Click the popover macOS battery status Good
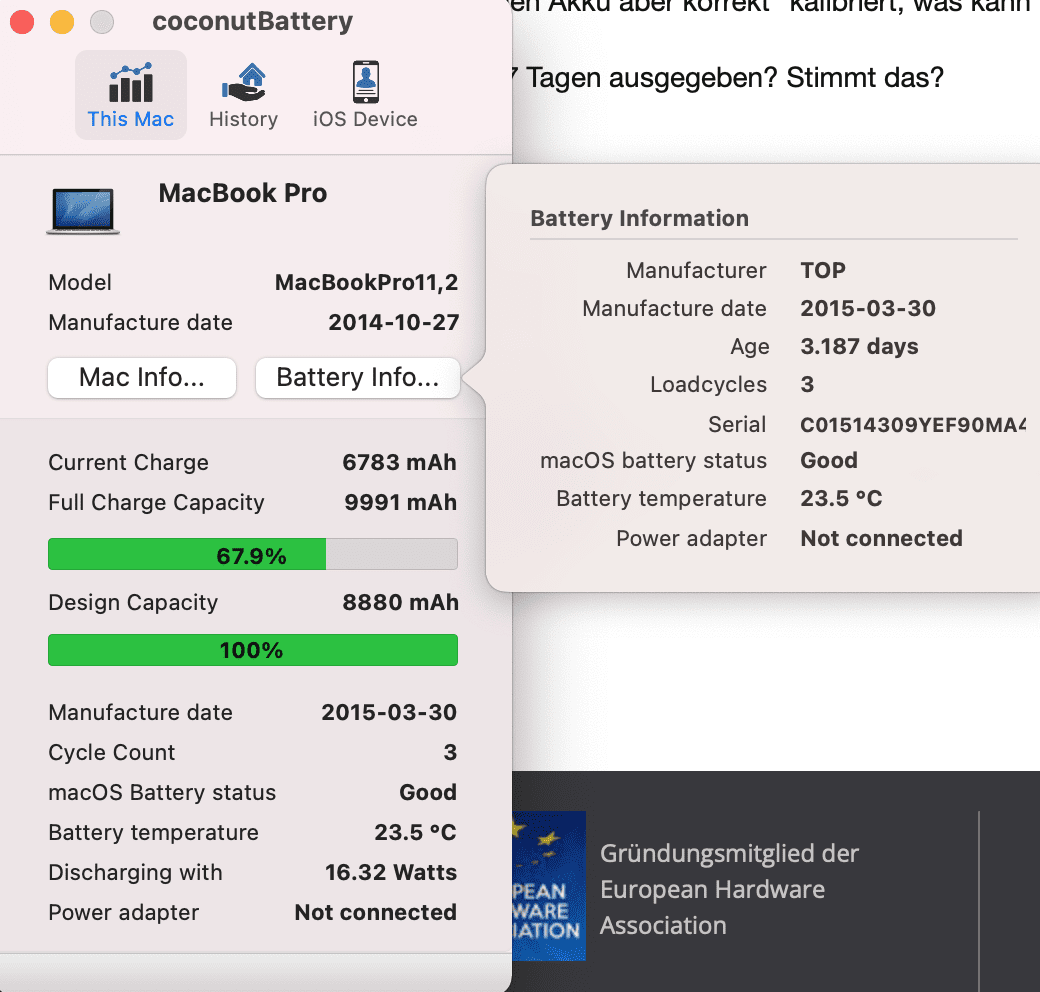The height and width of the screenshot is (992, 1040). [829, 461]
